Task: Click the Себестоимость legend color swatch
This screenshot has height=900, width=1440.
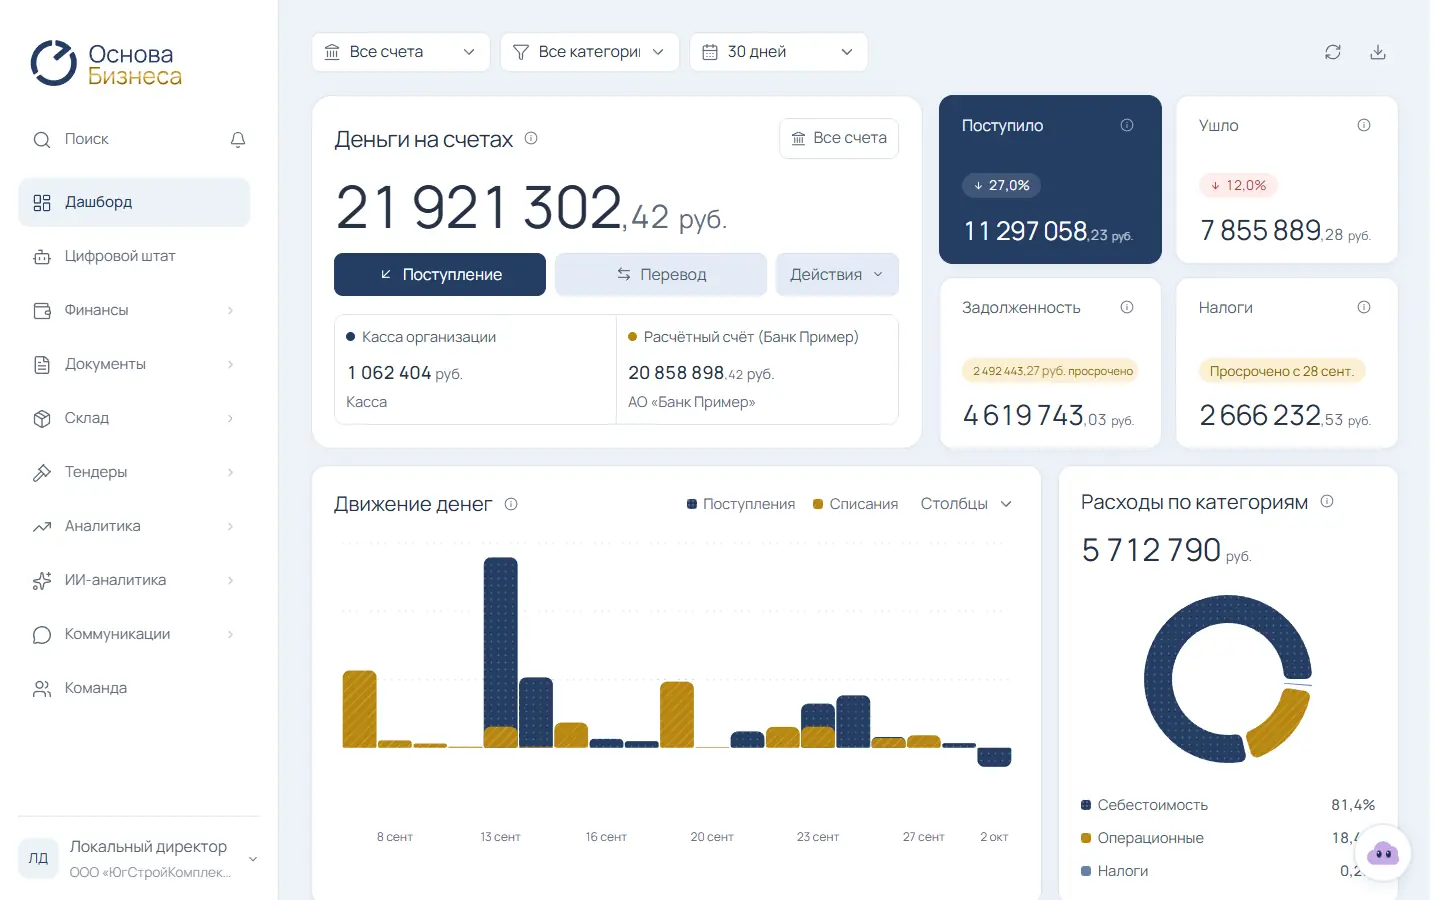Action: (1086, 805)
